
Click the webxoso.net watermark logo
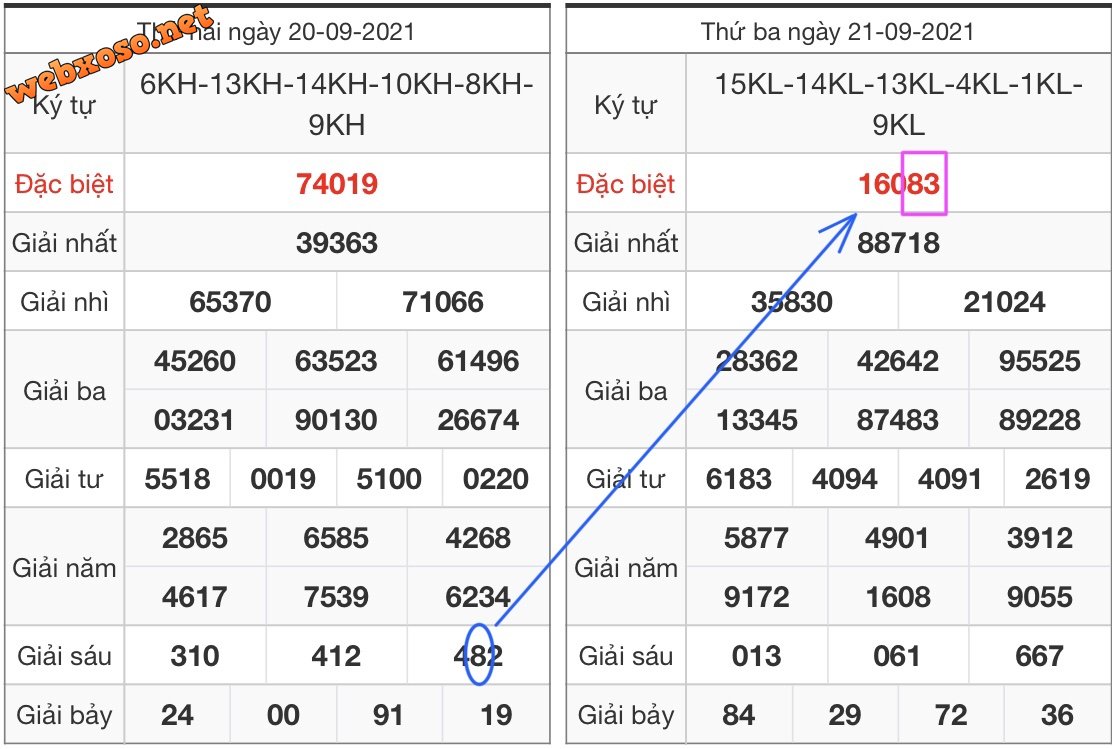tap(111, 57)
